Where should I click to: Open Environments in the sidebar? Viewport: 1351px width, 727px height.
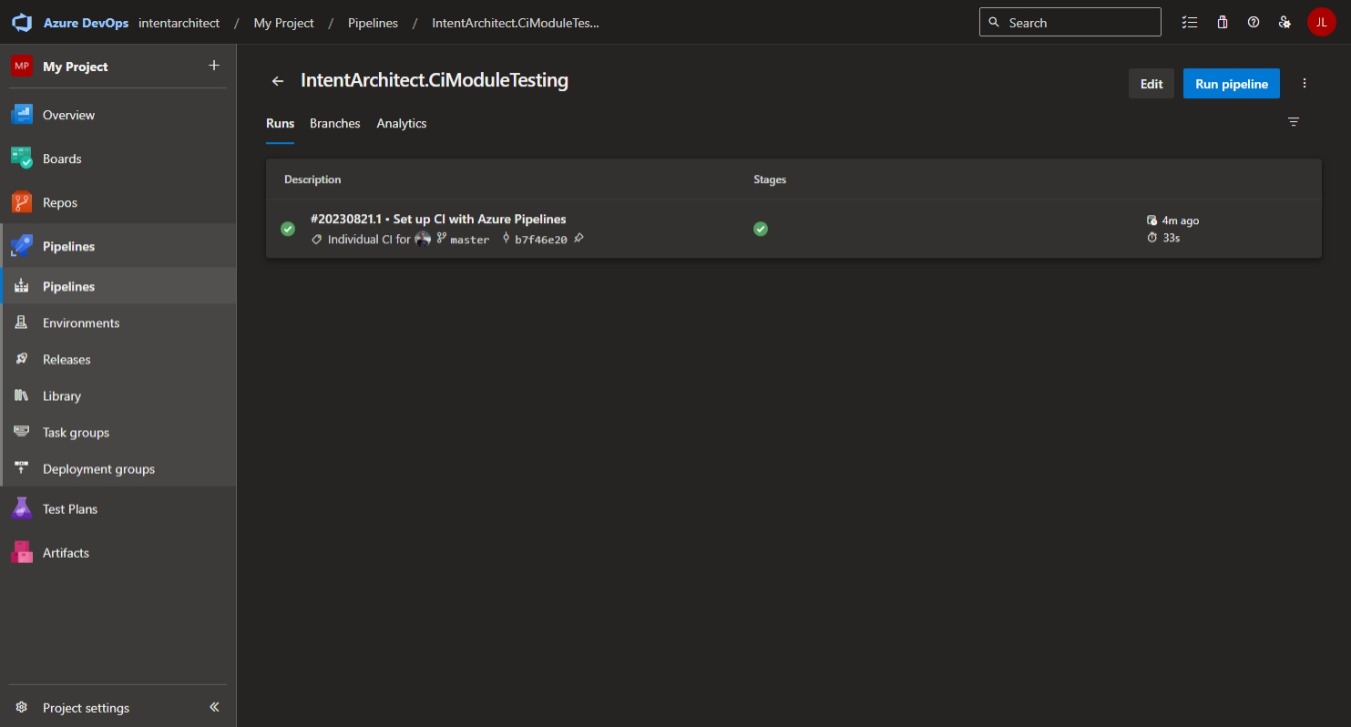118,323
